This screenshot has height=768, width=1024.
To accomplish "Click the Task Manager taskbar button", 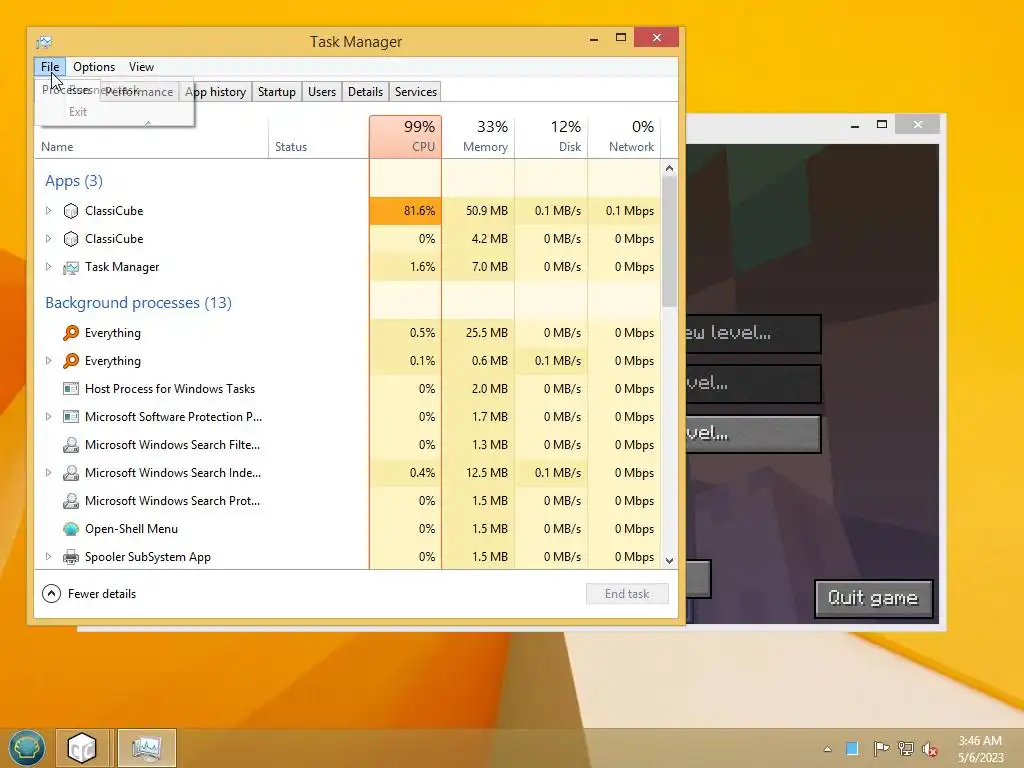I will [x=147, y=748].
